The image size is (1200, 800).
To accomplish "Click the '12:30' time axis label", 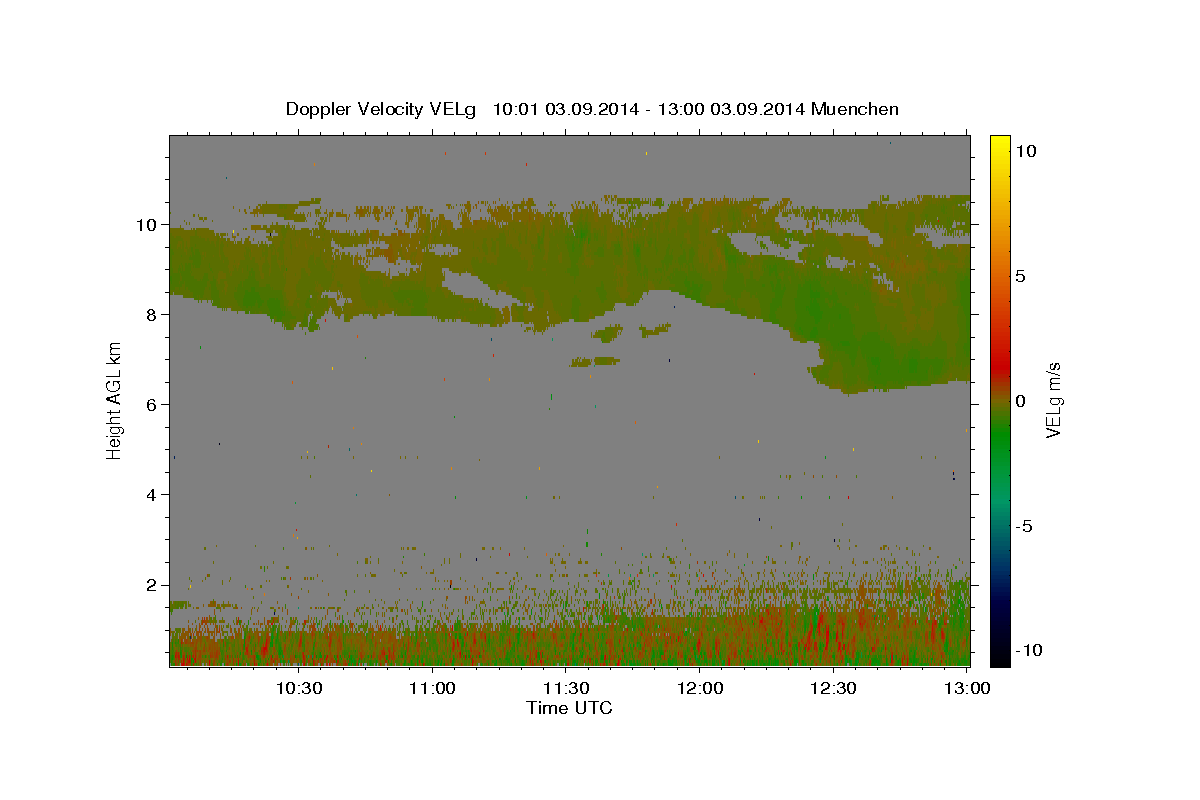I will point(834,688).
